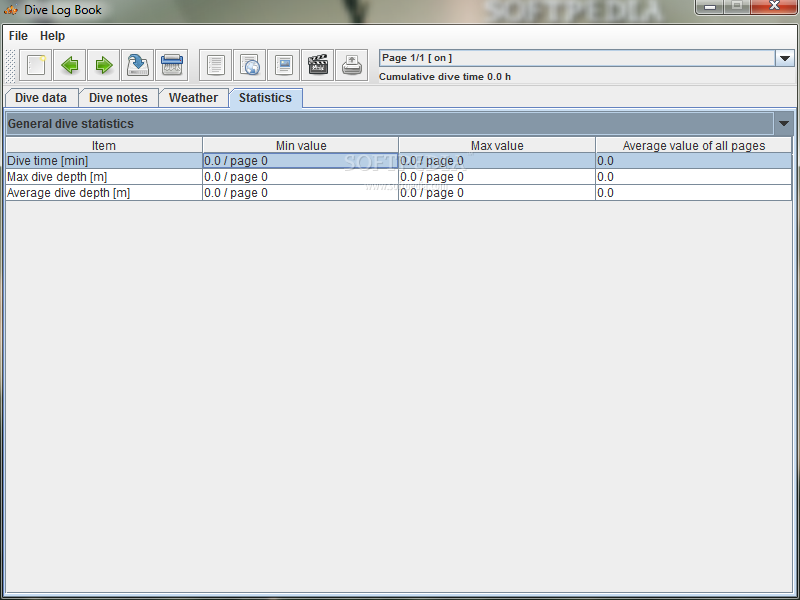Click Min value cell of Dive time row
This screenshot has width=800, height=600.
[x=301, y=161]
